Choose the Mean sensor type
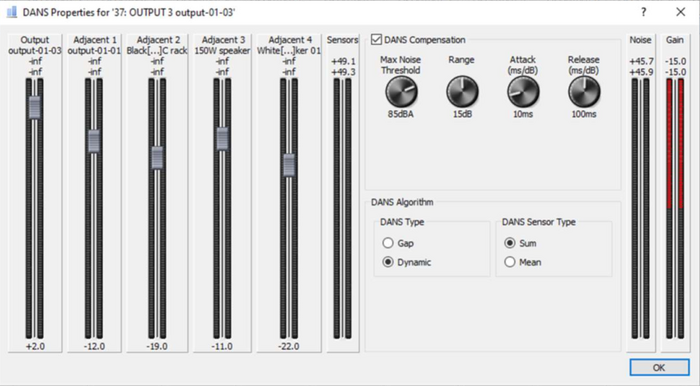700x386 pixels. pyautogui.click(x=509, y=262)
